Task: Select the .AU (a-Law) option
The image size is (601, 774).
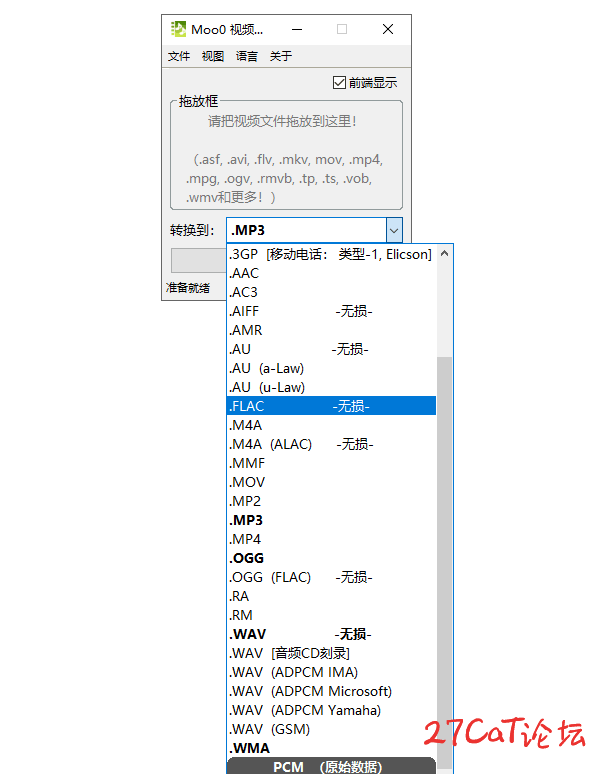Action: click(x=331, y=368)
